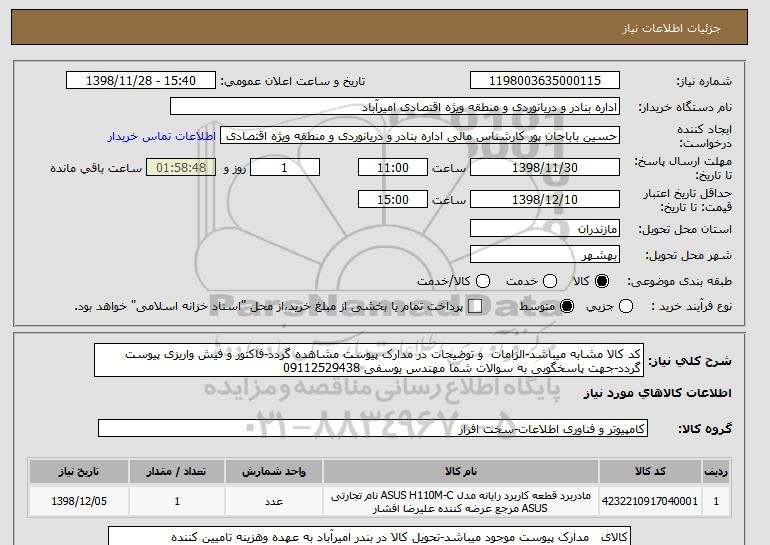Click the validity hour field 15:00
The width and height of the screenshot is (770, 545).
(393, 199)
